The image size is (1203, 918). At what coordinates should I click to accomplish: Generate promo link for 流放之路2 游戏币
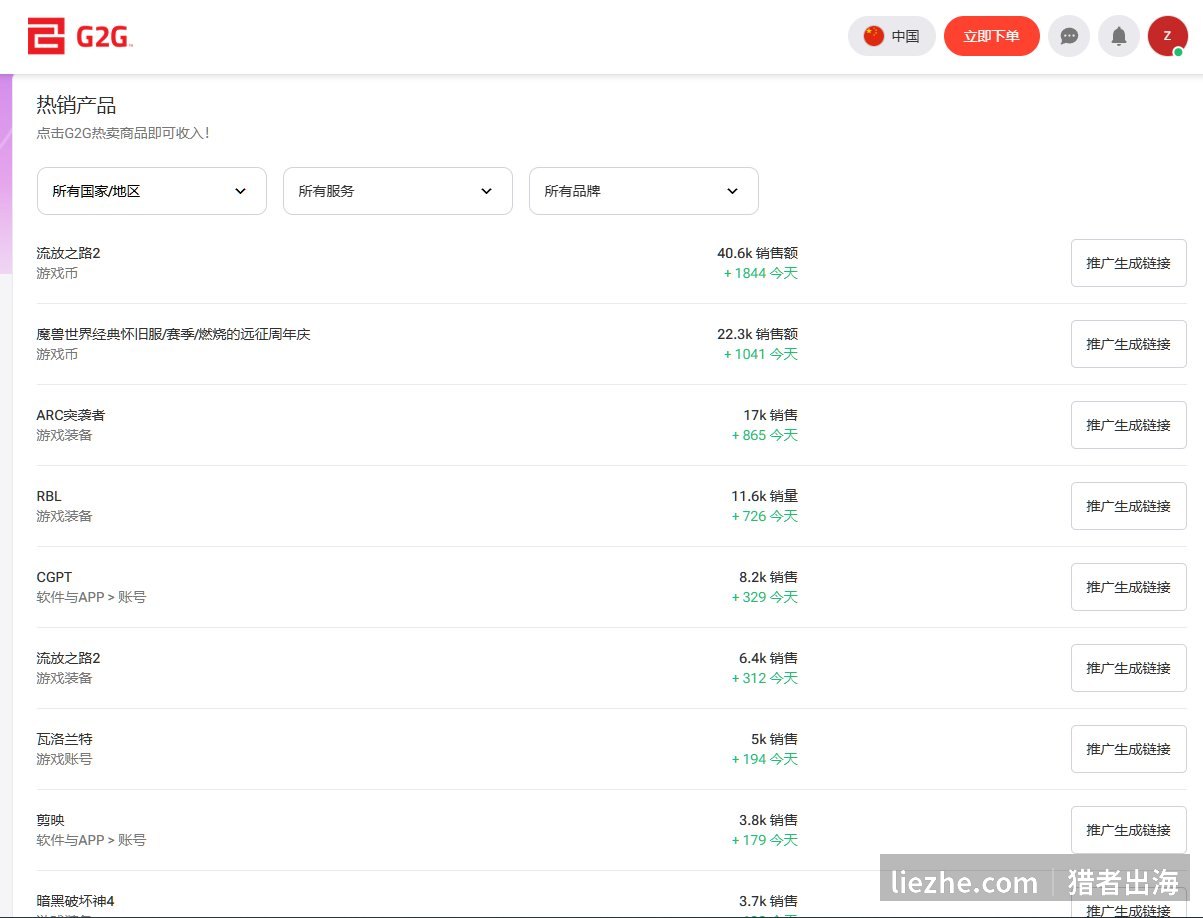[1129, 263]
